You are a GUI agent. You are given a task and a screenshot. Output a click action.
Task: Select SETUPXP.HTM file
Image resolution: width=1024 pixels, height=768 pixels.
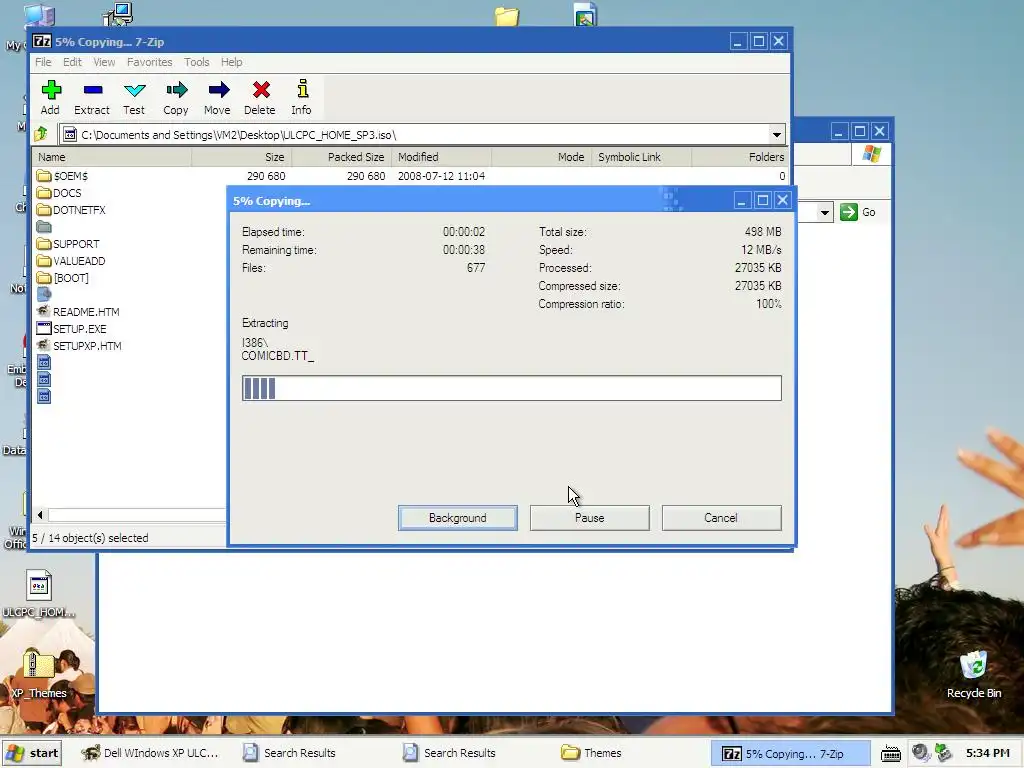pos(79,345)
